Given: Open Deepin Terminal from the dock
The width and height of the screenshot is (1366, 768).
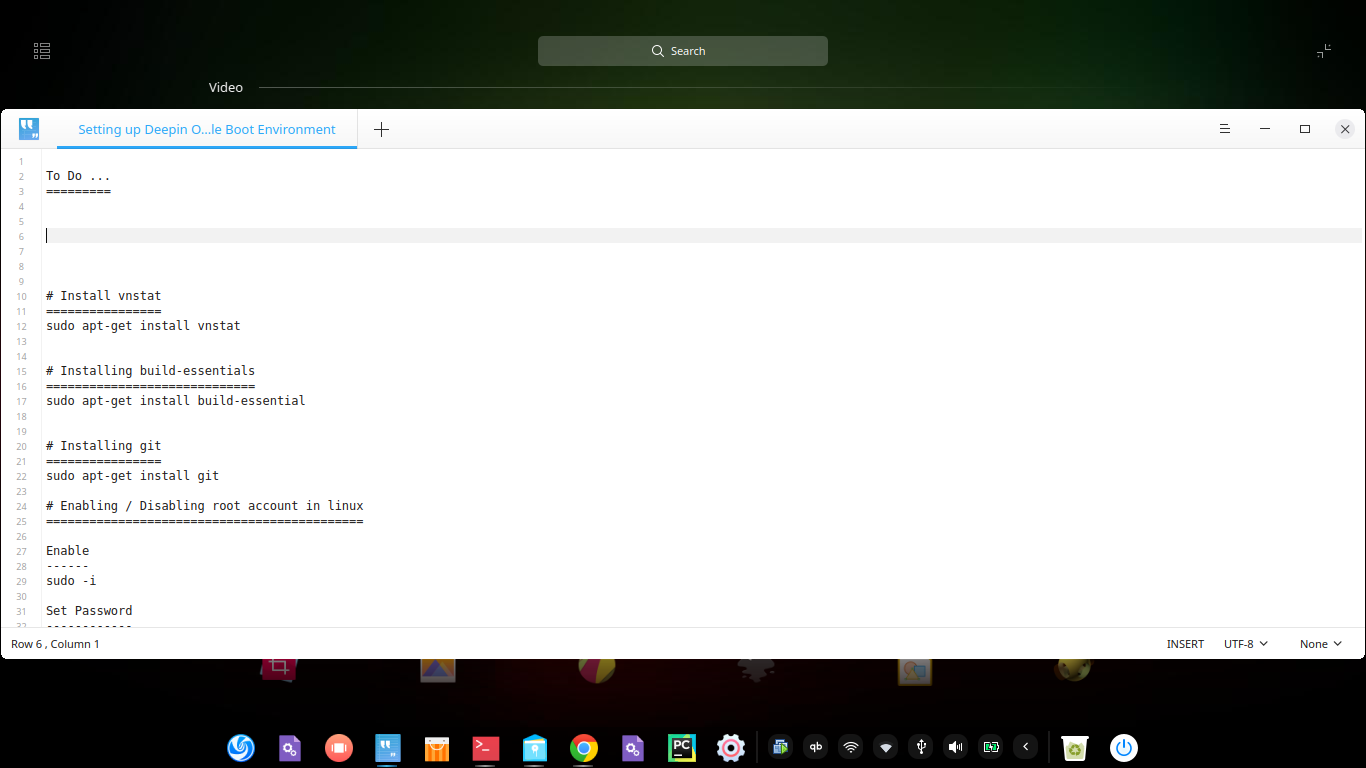Looking at the screenshot, I should pyautogui.click(x=485, y=748).
